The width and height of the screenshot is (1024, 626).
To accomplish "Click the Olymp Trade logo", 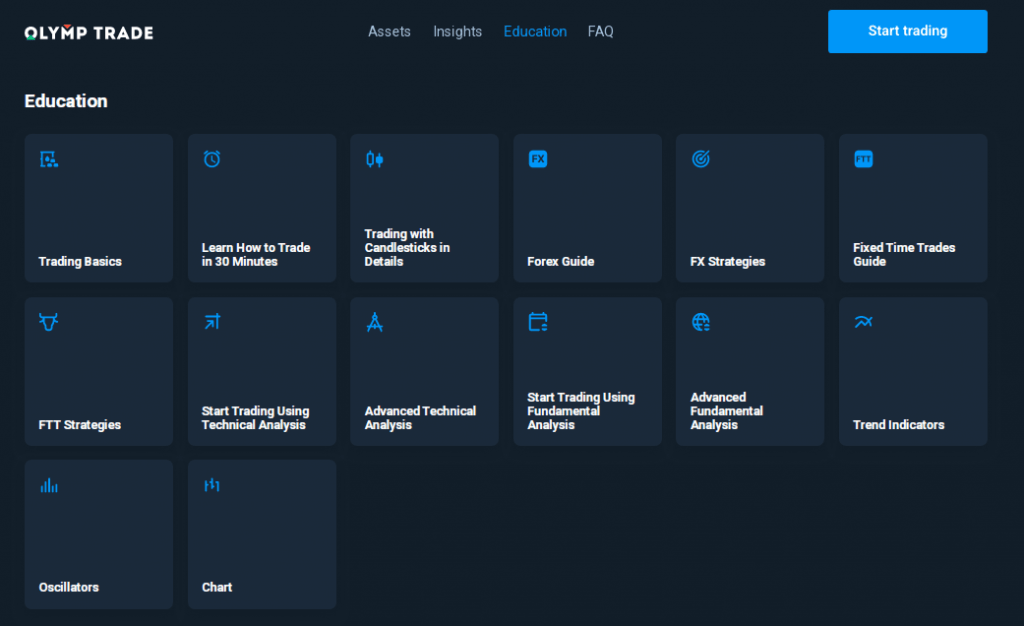I will pyautogui.click(x=89, y=33).
